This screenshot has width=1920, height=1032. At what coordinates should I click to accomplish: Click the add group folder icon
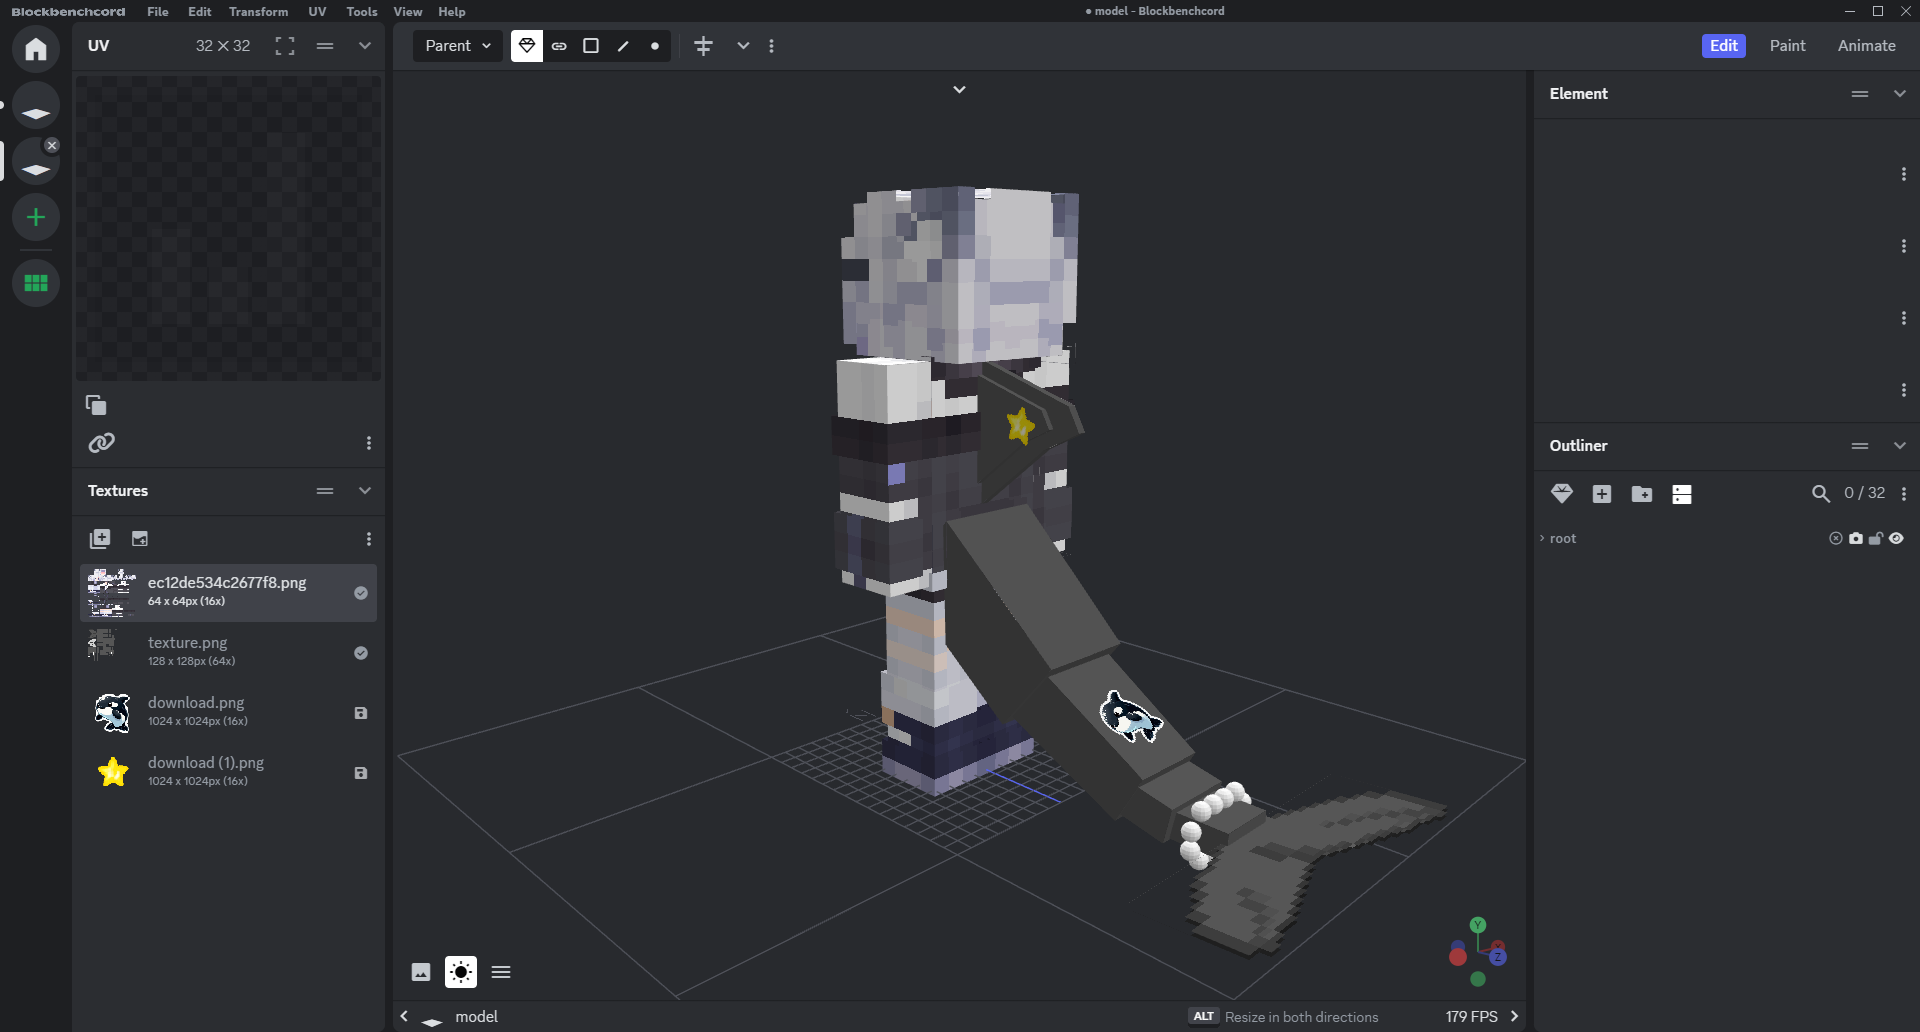(x=1642, y=494)
